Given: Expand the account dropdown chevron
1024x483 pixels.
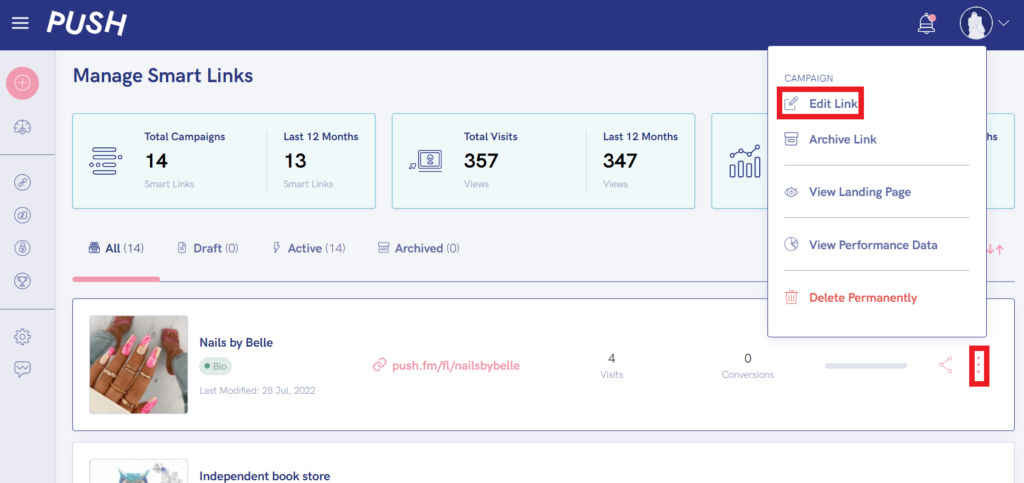Looking at the screenshot, I should click(x=1003, y=23).
